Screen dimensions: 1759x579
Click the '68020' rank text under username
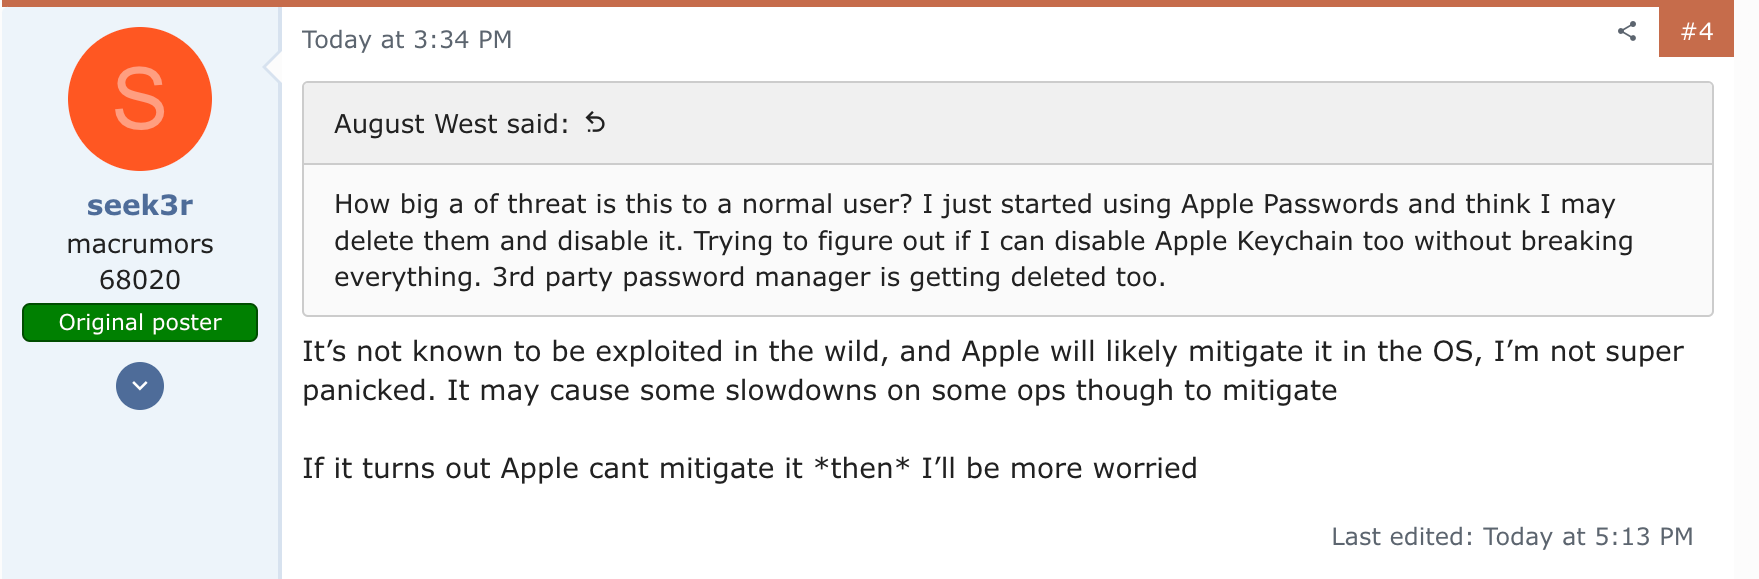140,280
